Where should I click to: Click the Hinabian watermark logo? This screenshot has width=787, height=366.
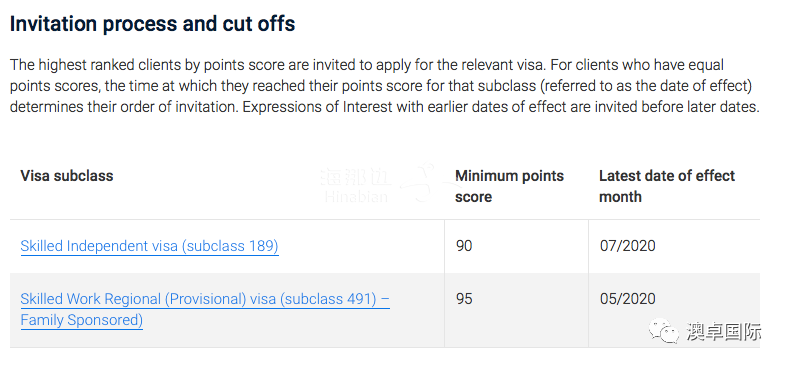[x=356, y=186]
